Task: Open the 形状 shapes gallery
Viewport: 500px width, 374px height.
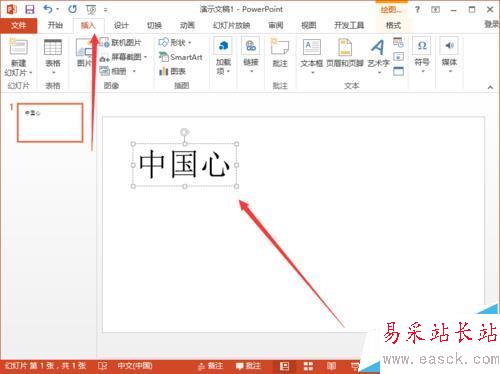Action: pyautogui.click(x=175, y=43)
